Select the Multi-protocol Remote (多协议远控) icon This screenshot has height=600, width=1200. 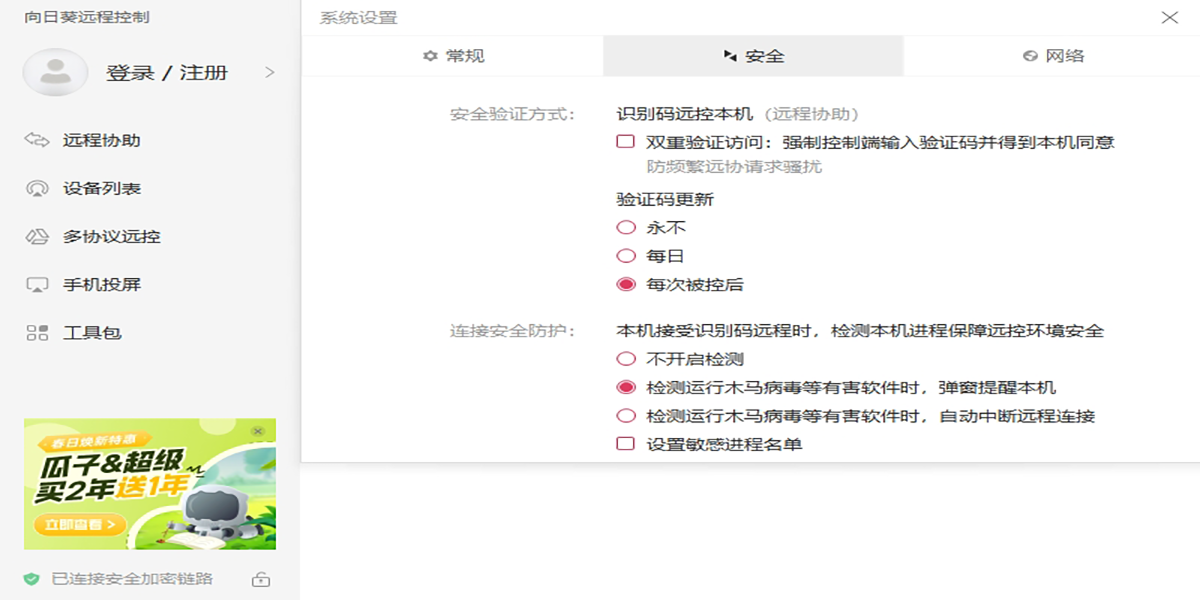[37, 236]
